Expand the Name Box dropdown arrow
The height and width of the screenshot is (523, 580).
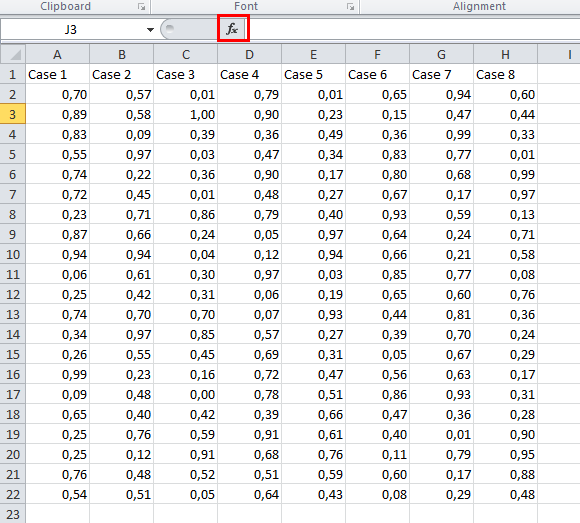[150, 29]
